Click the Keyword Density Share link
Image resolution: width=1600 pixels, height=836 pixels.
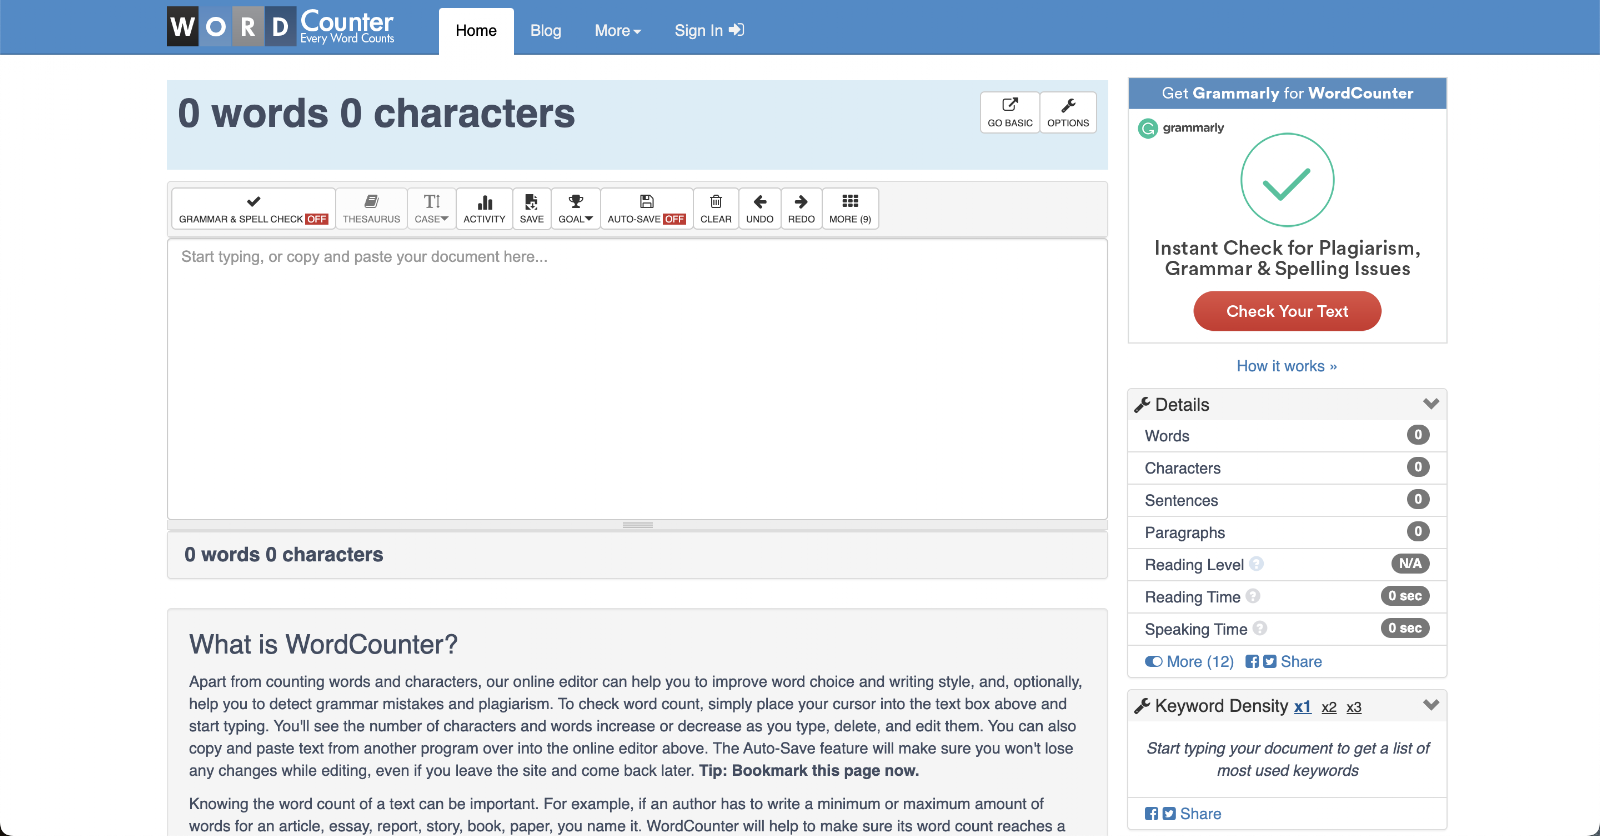click(x=1201, y=814)
